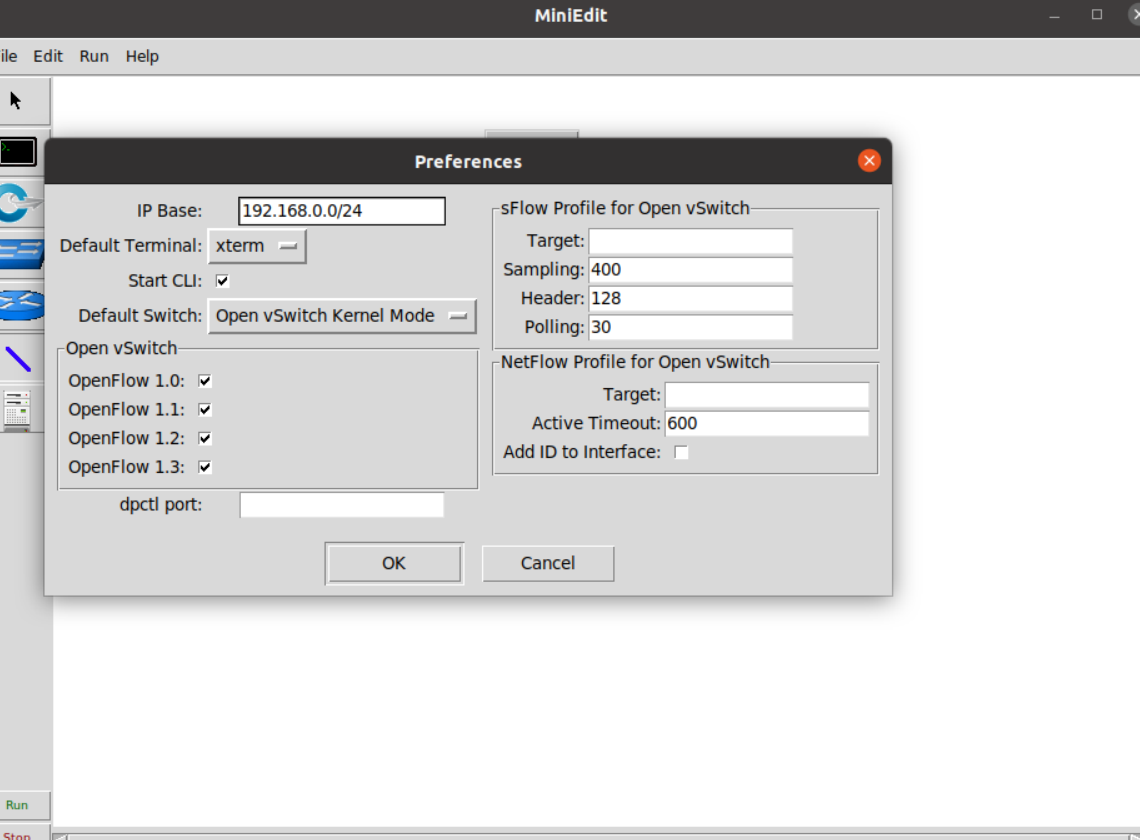Open the Default Terminal xterm dropdown
The height and width of the screenshot is (840, 1140).
click(x=257, y=246)
